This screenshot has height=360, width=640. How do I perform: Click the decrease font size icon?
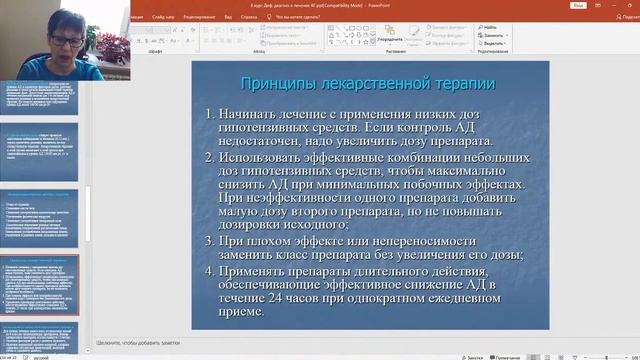pos(182,30)
